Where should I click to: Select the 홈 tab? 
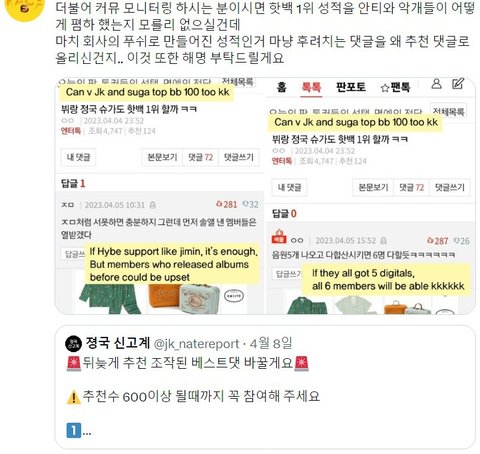pos(281,87)
